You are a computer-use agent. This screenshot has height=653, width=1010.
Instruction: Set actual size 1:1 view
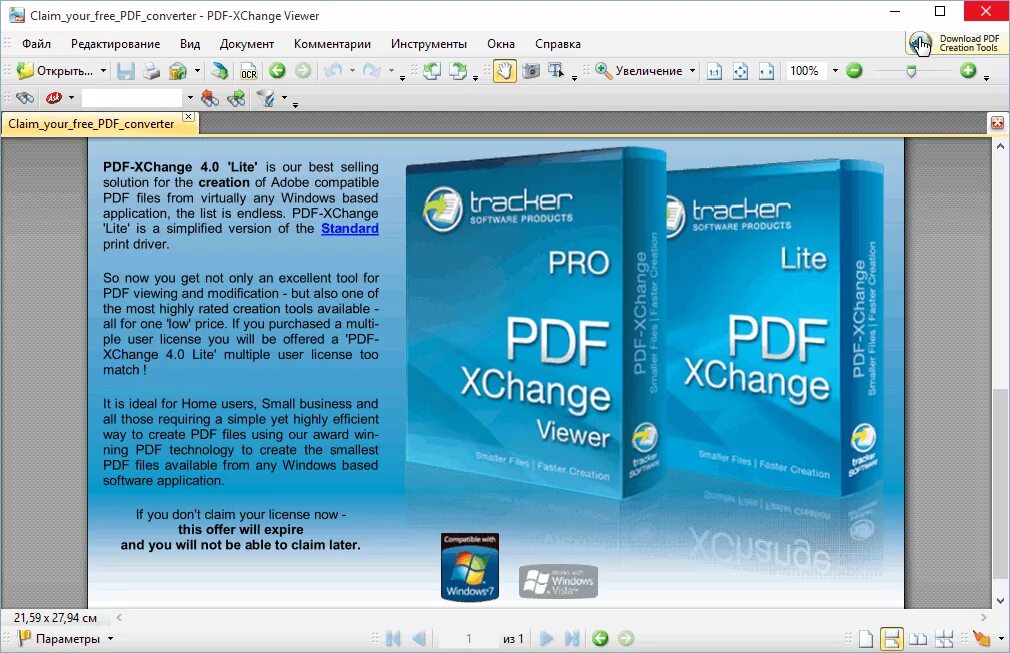click(714, 71)
